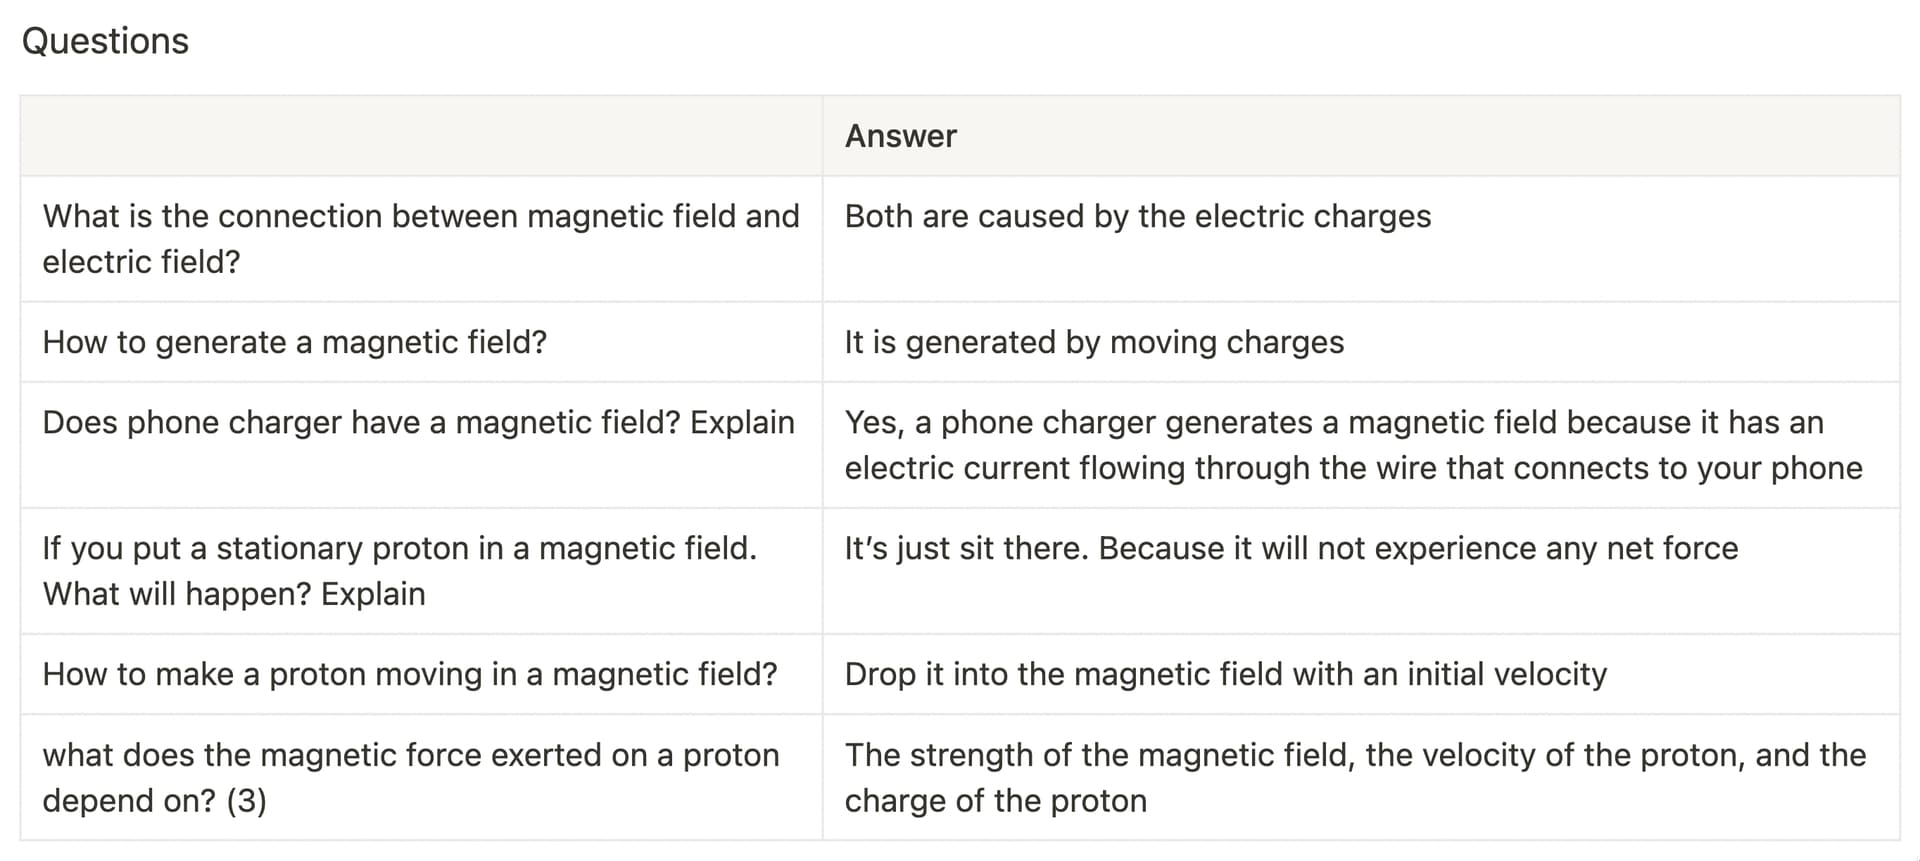The width and height of the screenshot is (1920, 861).
Task: Select the stationary proton question cell
Action: (x=421, y=571)
